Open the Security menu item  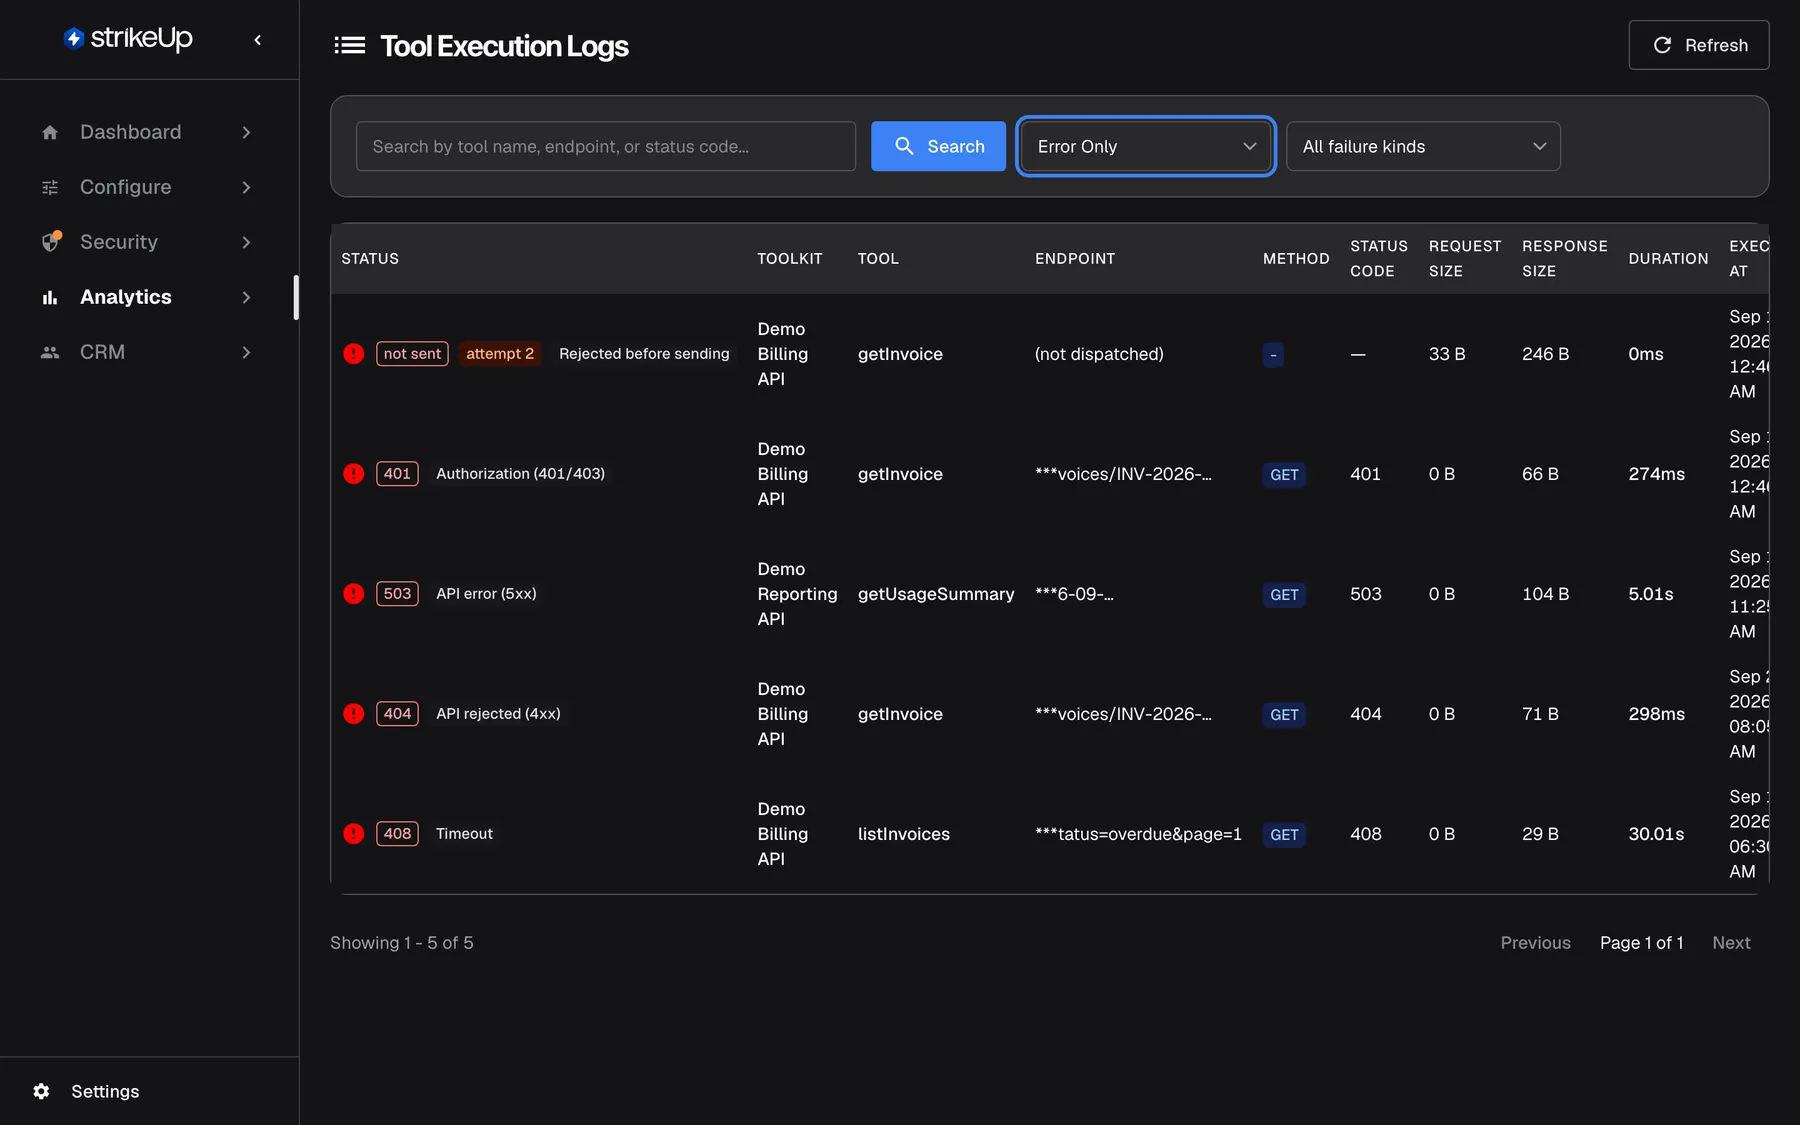[x=148, y=242]
